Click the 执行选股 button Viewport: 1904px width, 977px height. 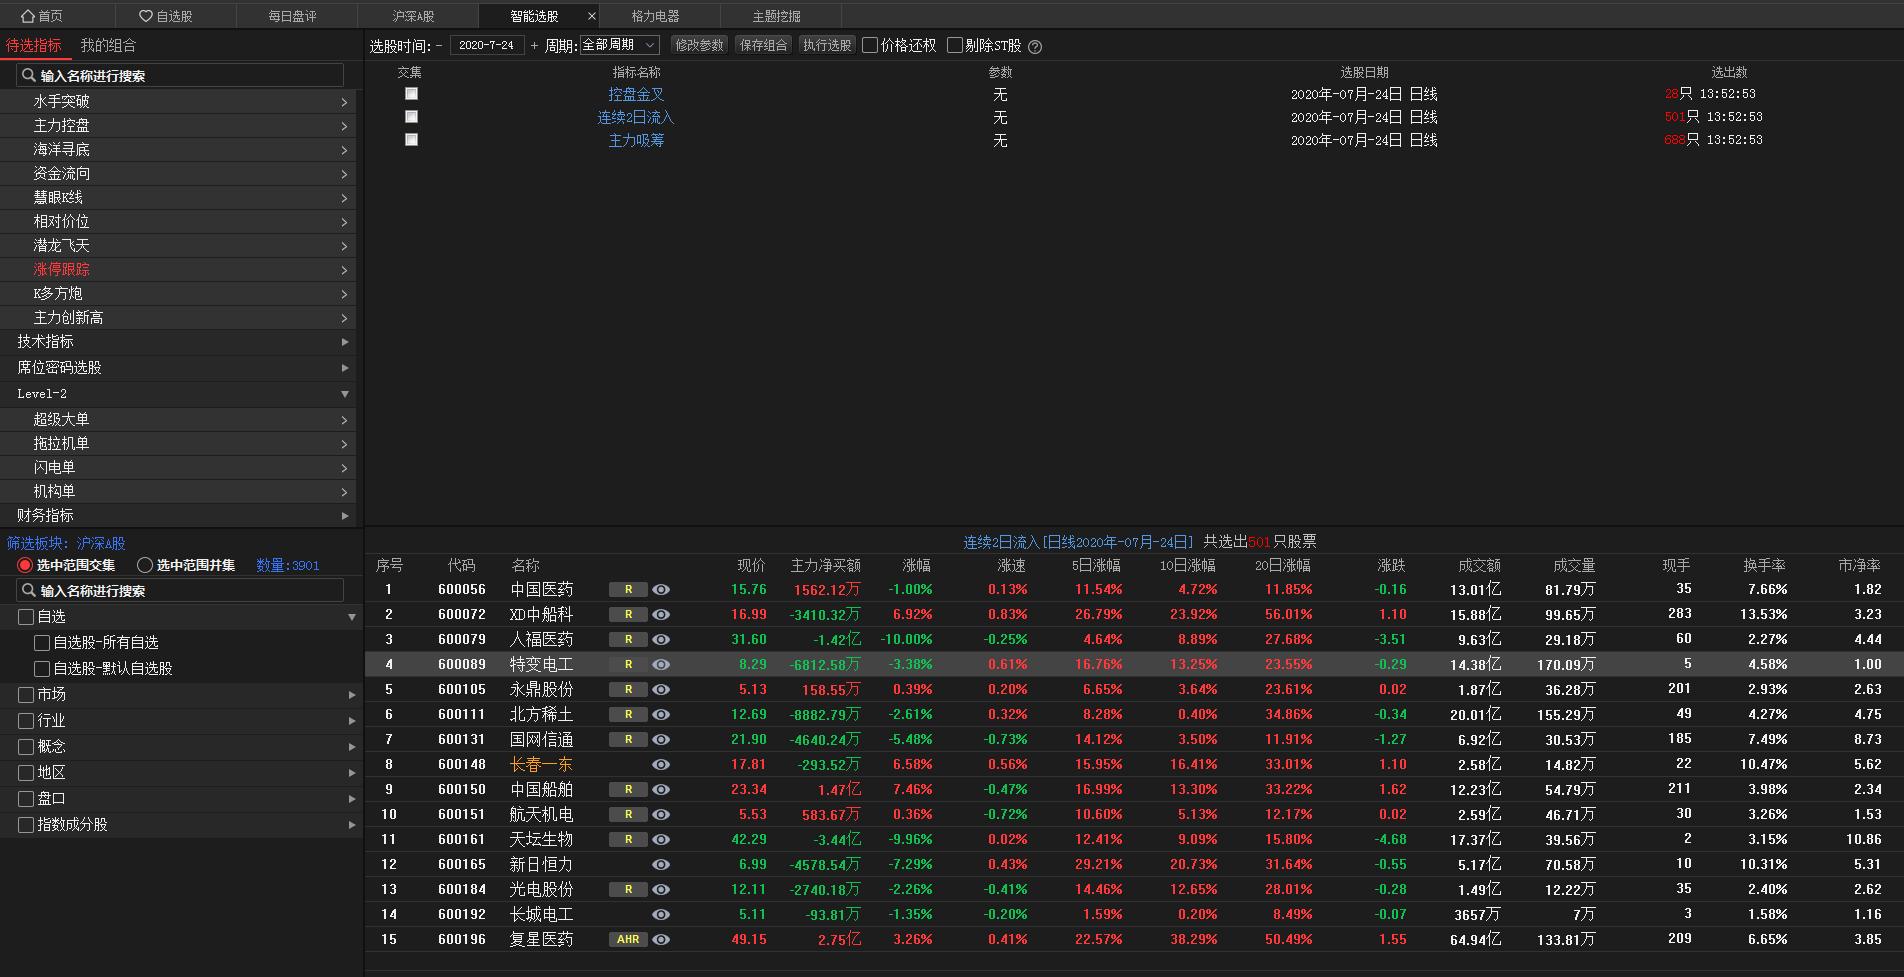(x=827, y=46)
